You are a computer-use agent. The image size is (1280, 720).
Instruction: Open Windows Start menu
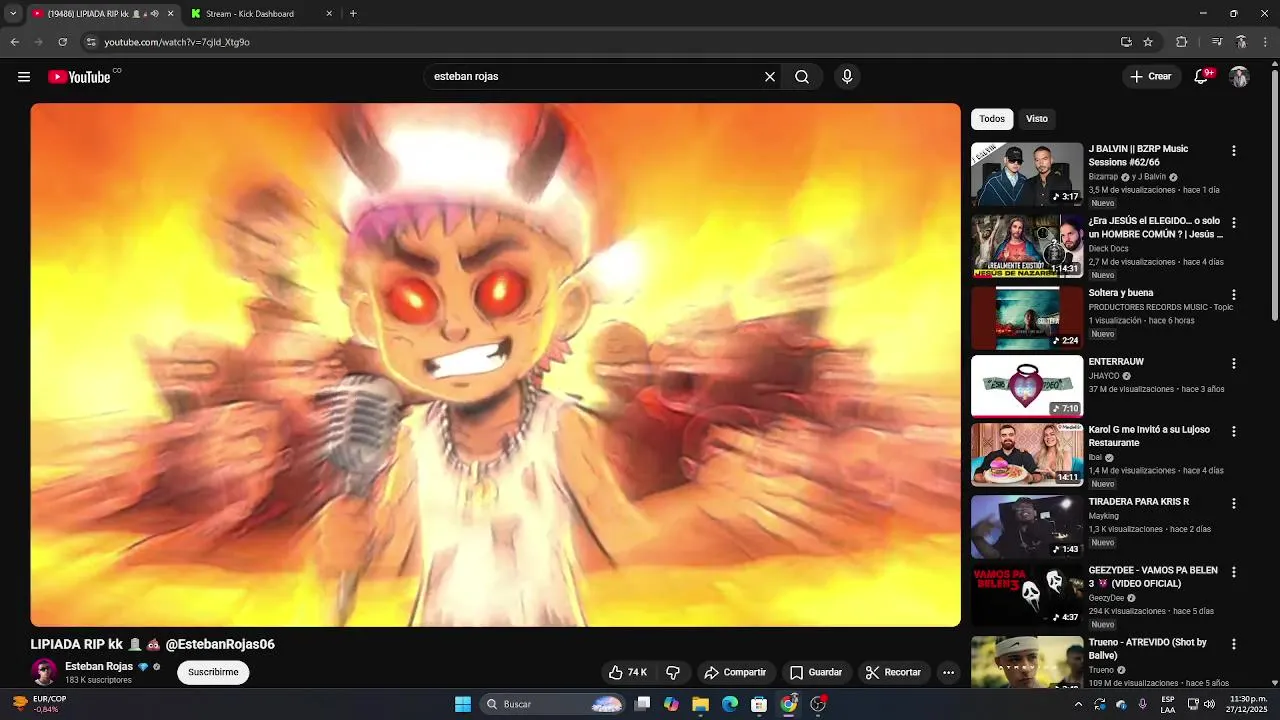click(463, 705)
